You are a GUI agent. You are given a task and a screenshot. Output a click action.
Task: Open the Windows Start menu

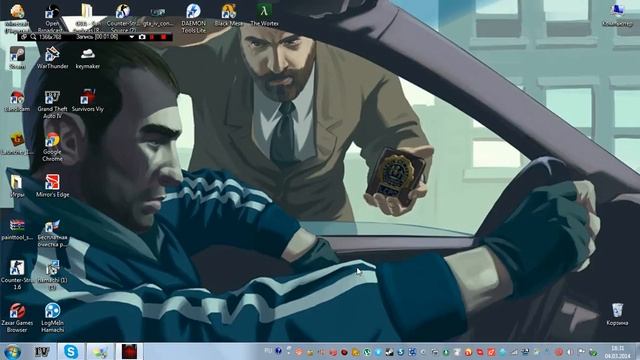[x=12, y=351]
